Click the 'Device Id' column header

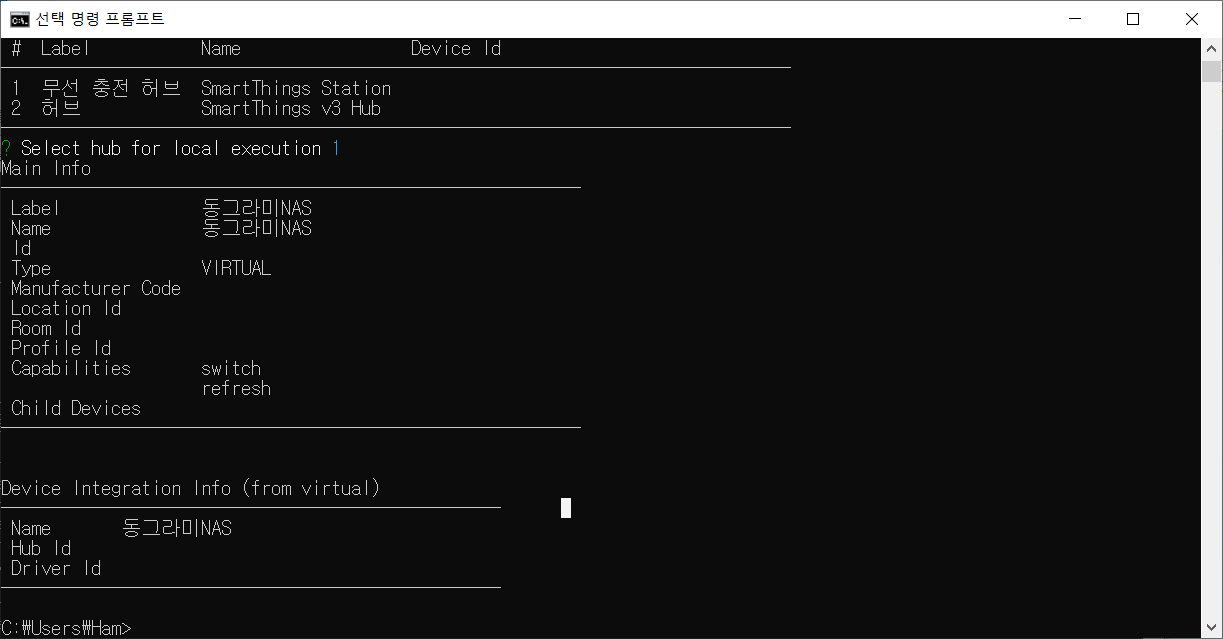point(456,48)
